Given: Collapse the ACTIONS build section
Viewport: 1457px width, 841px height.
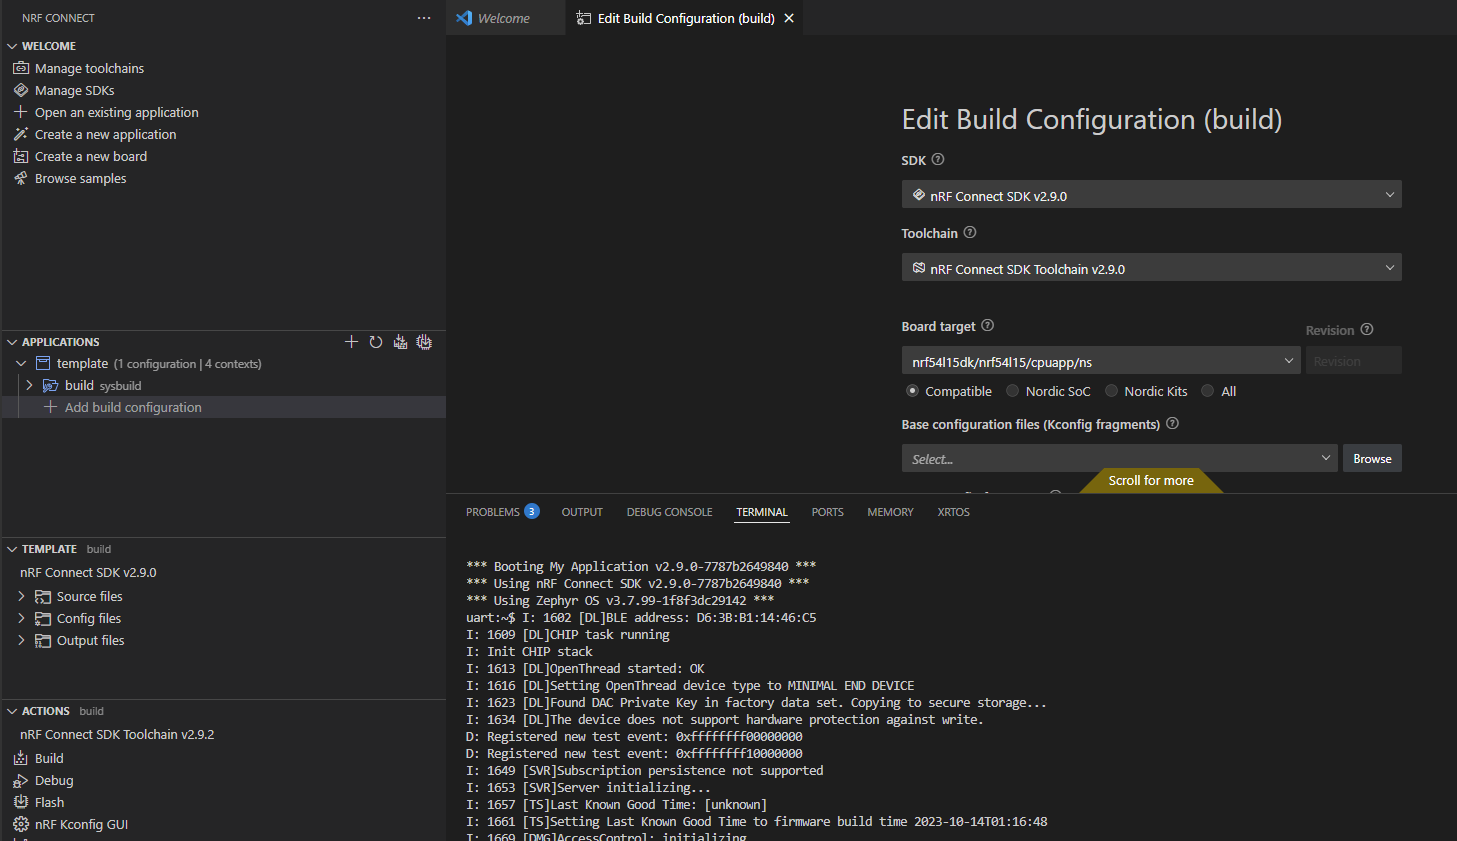Looking at the screenshot, I should pos(12,711).
